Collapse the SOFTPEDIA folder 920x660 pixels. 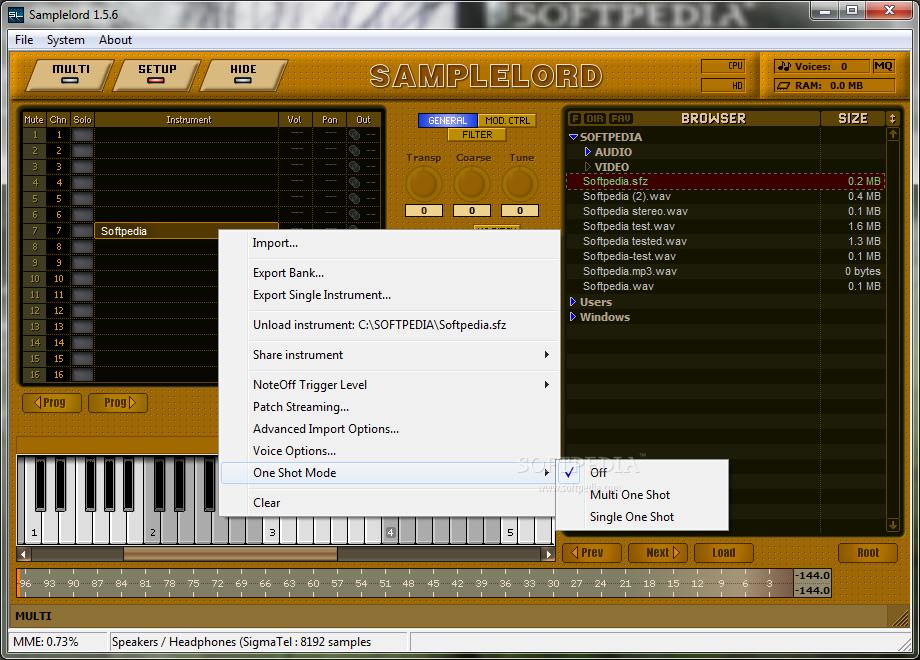[573, 137]
